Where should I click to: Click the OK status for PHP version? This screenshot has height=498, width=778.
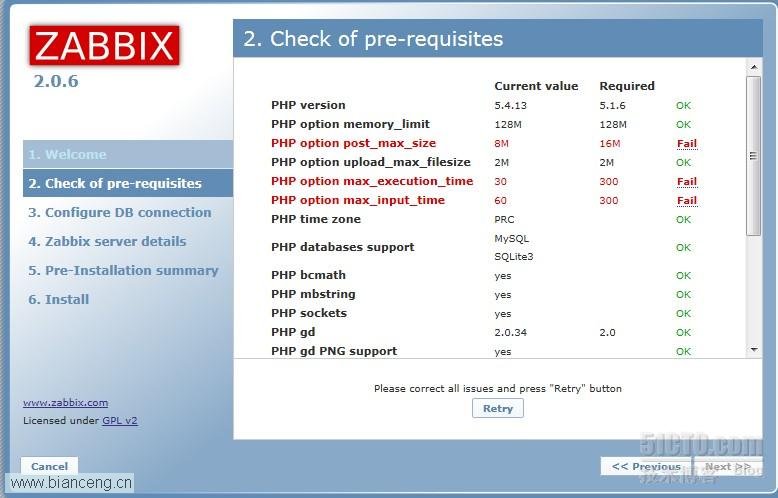pyautogui.click(x=683, y=106)
